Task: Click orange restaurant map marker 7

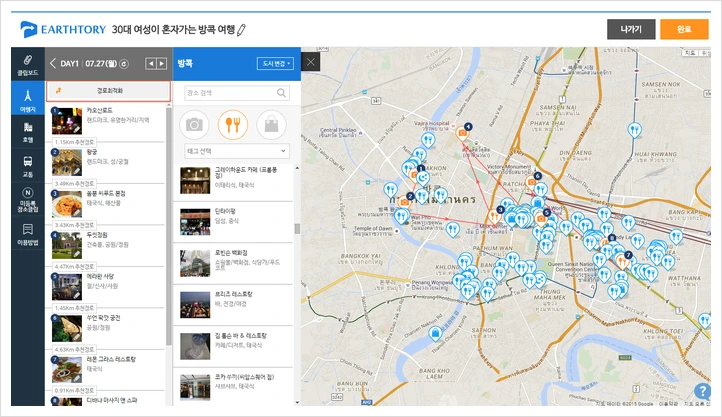Action: click(x=623, y=261)
